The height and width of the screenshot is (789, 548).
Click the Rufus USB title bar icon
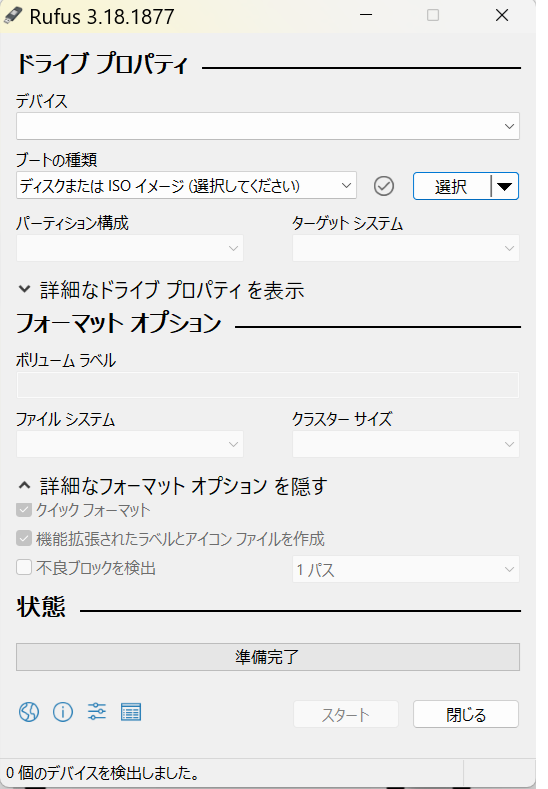[x=13, y=16]
